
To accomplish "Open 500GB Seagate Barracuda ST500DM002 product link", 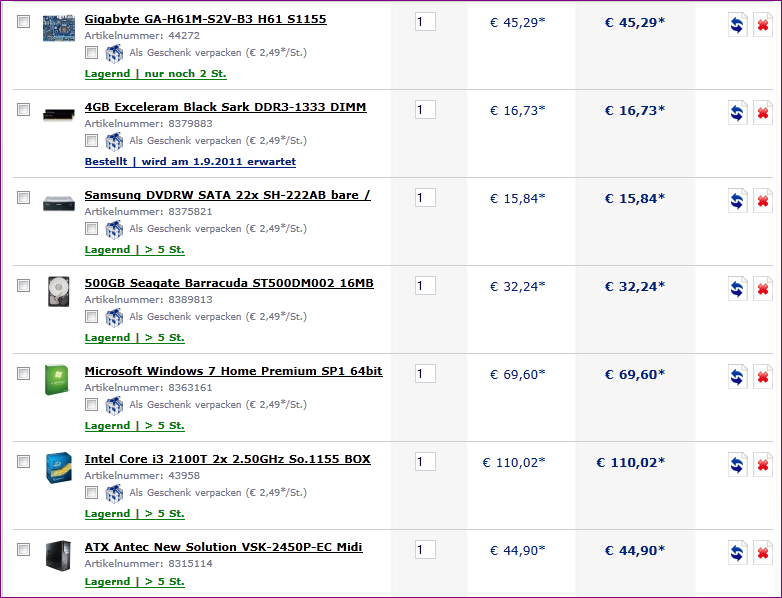I will coord(229,283).
